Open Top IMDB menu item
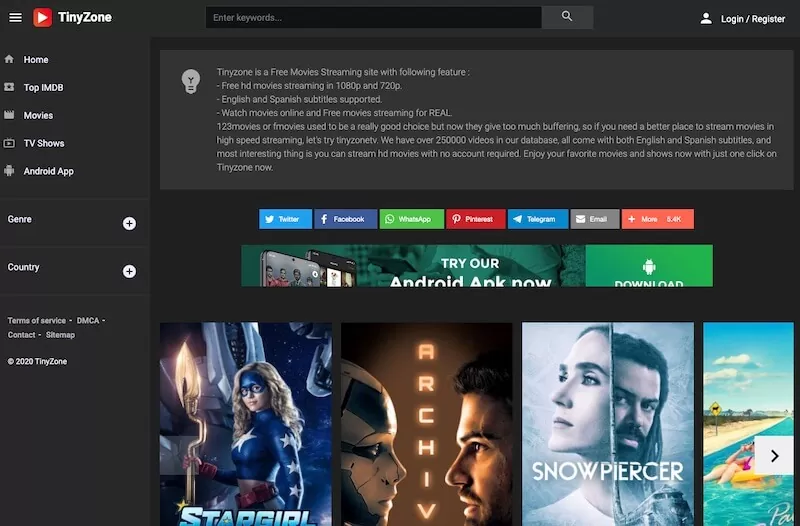Viewport: 800px width, 526px height. [43, 88]
